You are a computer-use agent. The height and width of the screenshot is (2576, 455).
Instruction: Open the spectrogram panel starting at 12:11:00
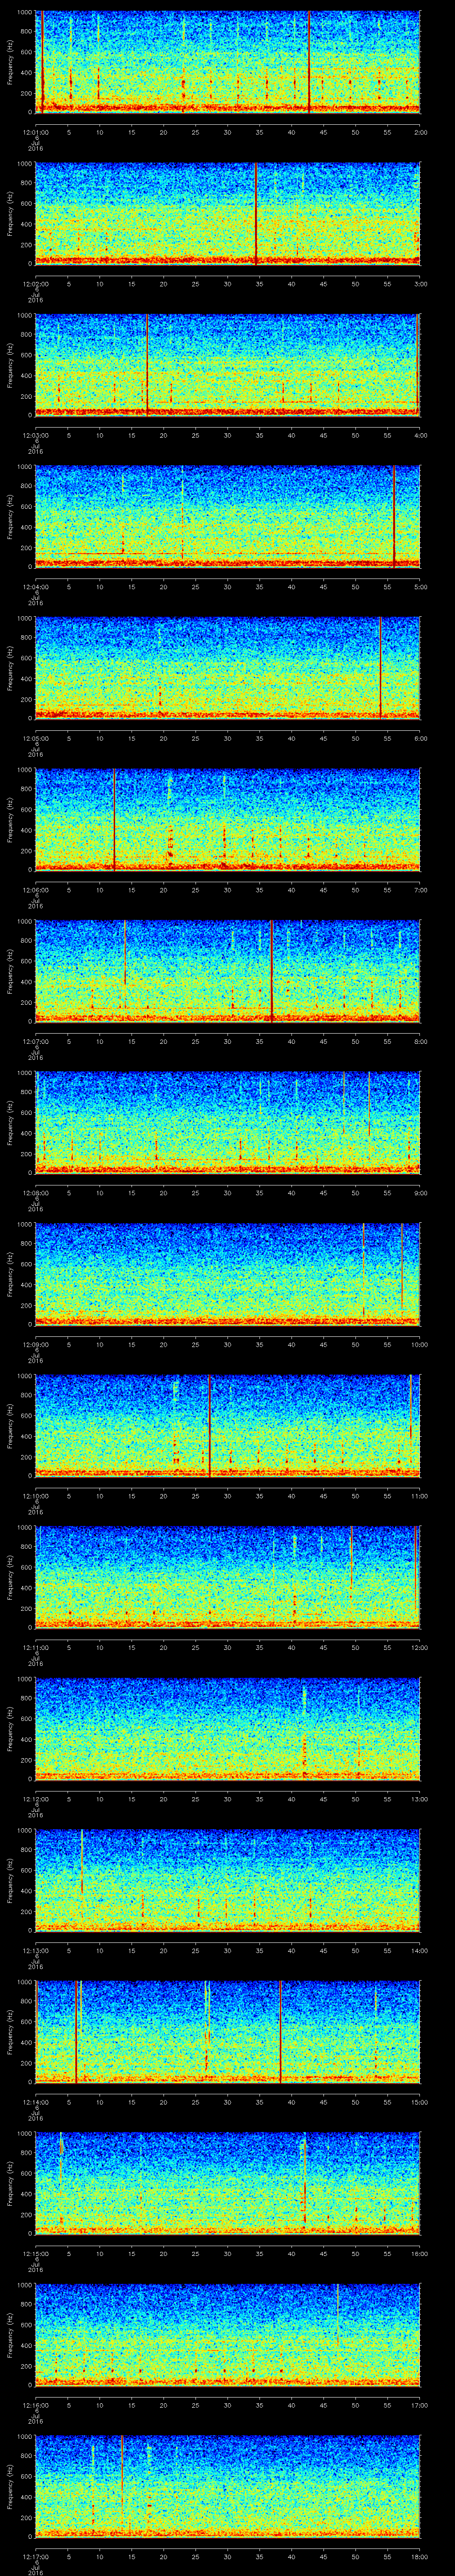228,1577
